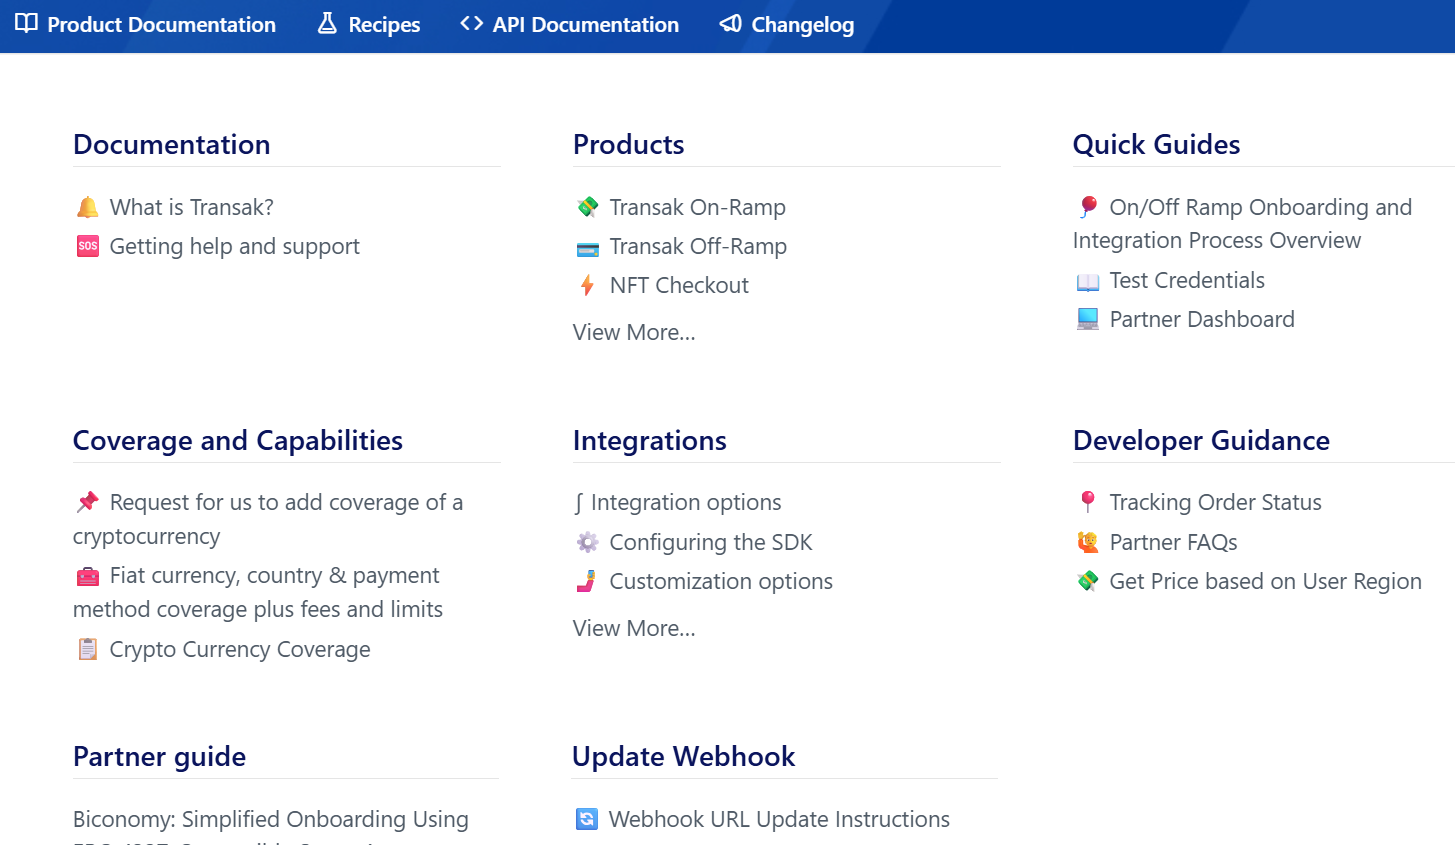Screen dimensions: 1455x845
Task: Open Get Price based on User Region
Action: coord(1265,581)
